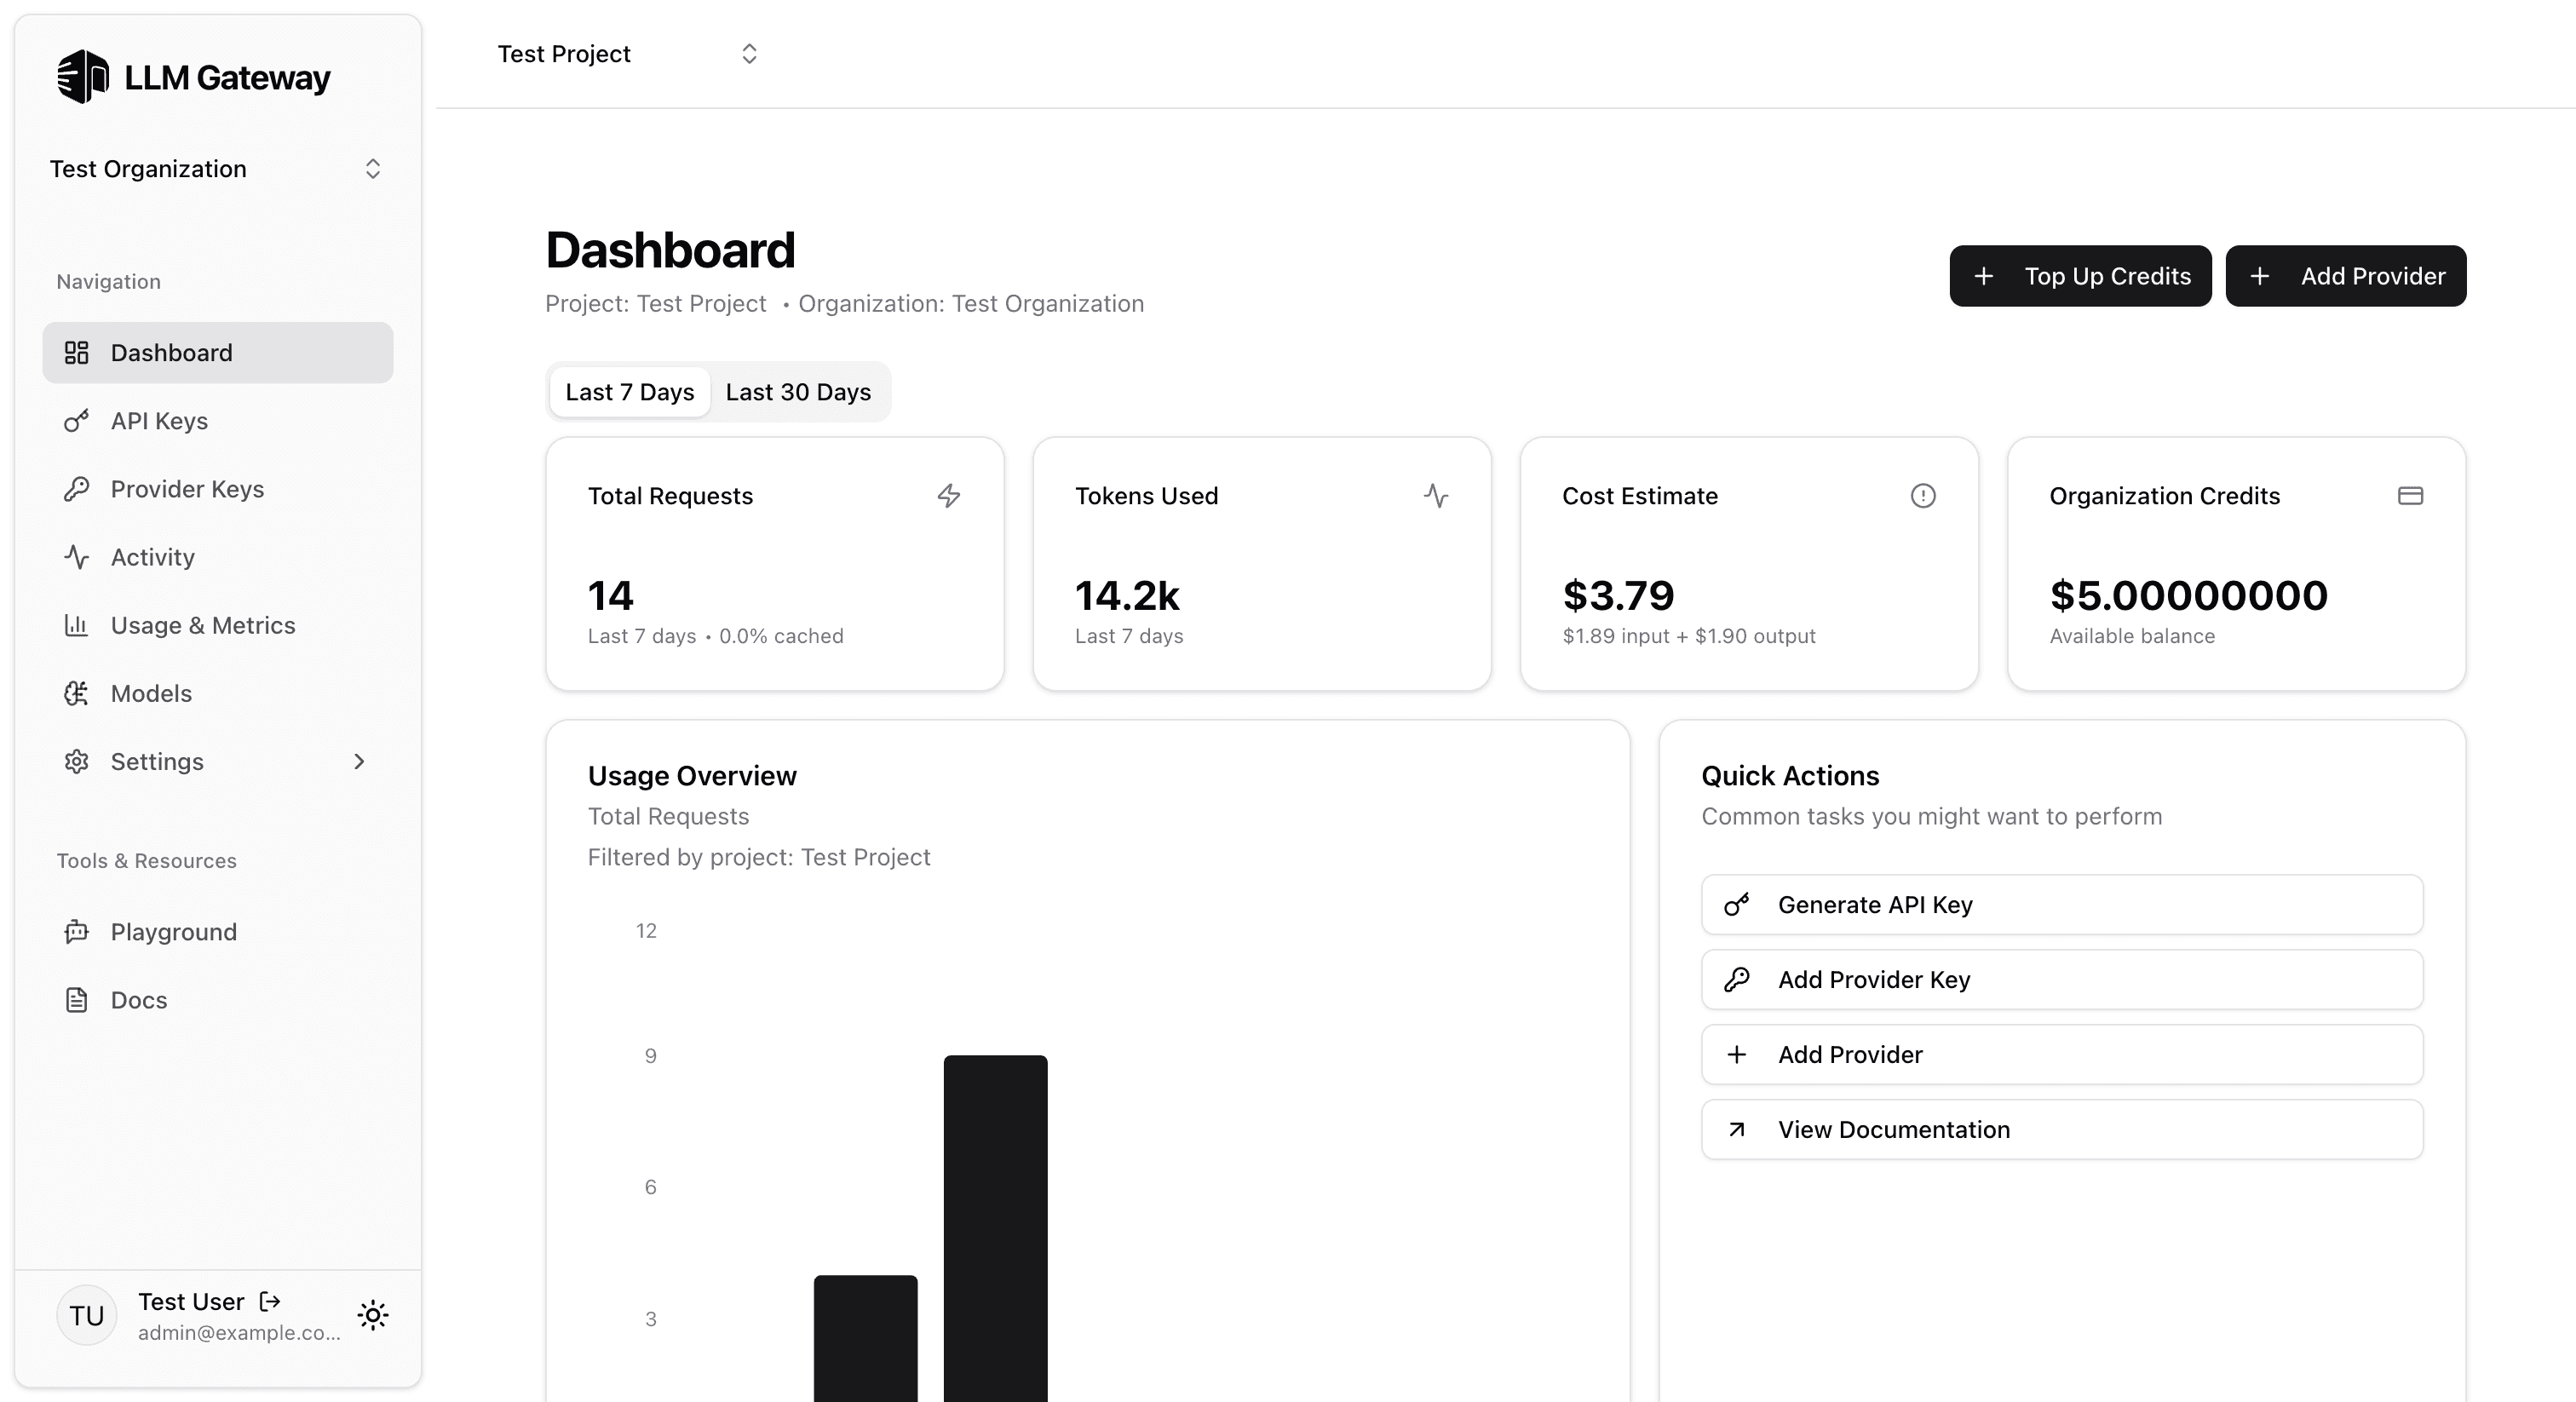2576x1402 pixels.
Task: Click the Tokens Used activity icon
Action: (1436, 496)
